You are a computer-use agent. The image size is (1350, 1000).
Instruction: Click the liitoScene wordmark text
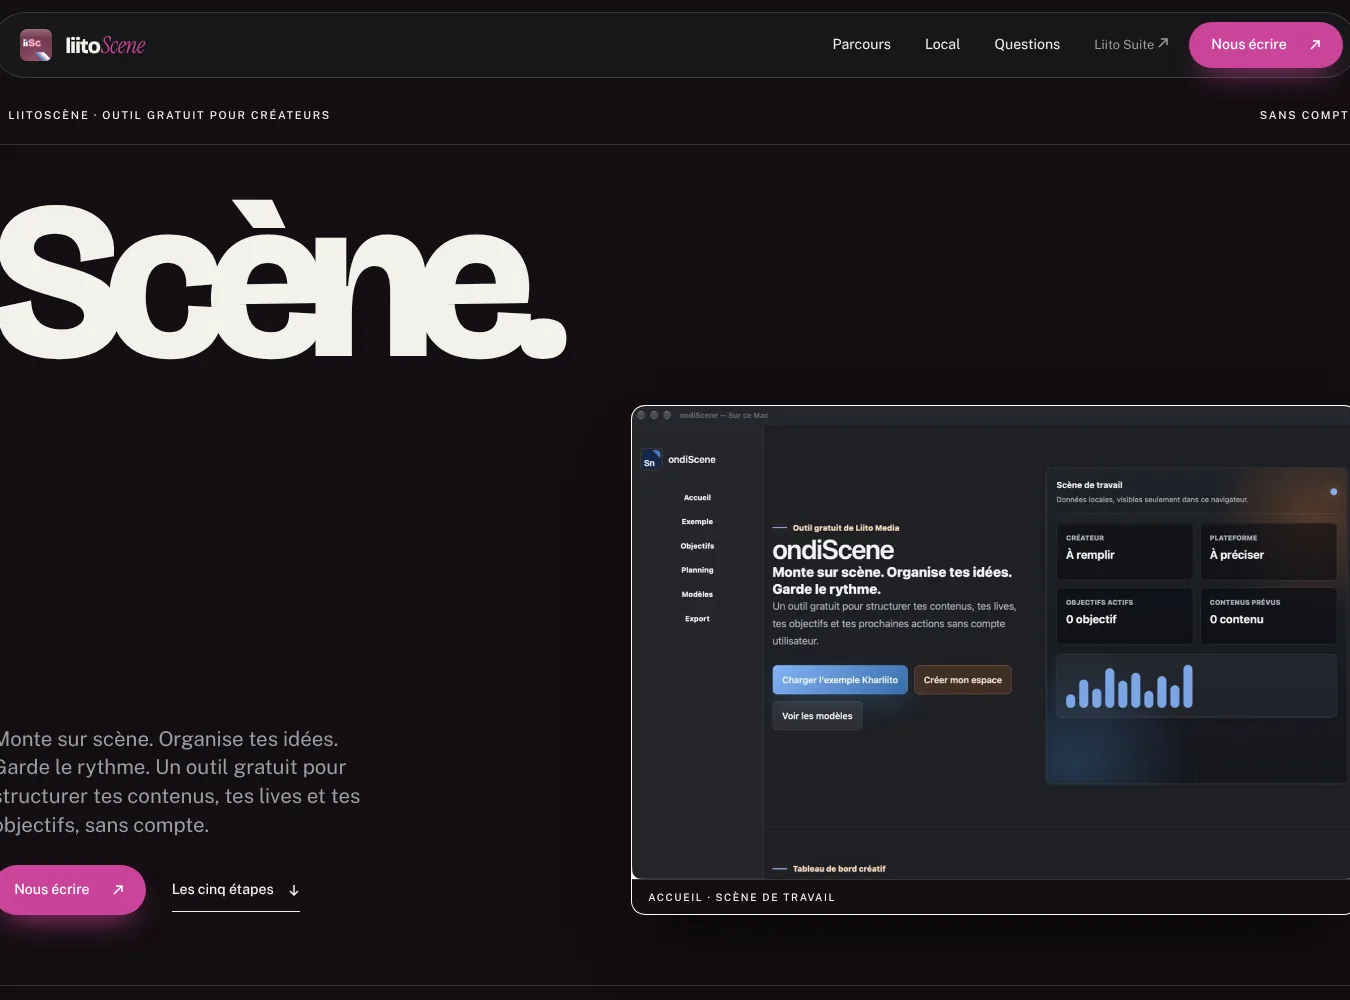106,45
